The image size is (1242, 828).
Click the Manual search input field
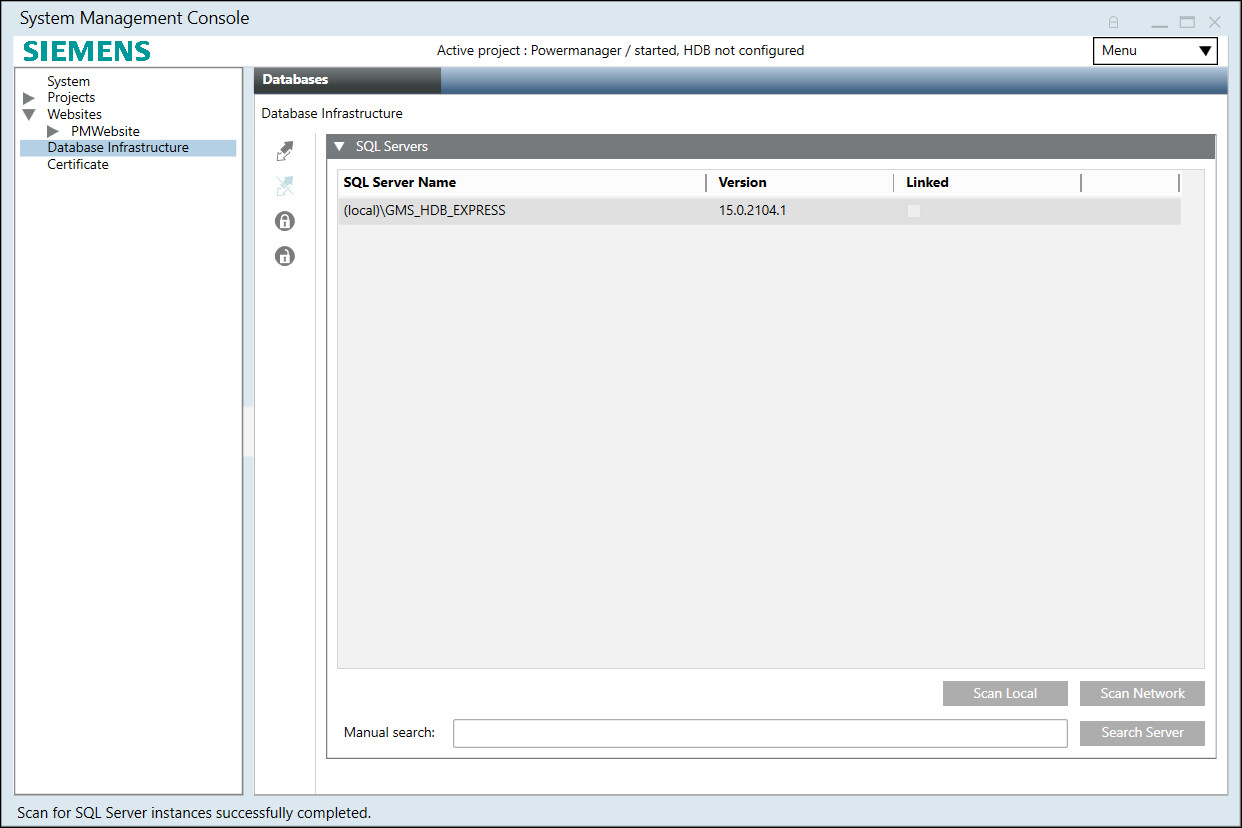760,732
